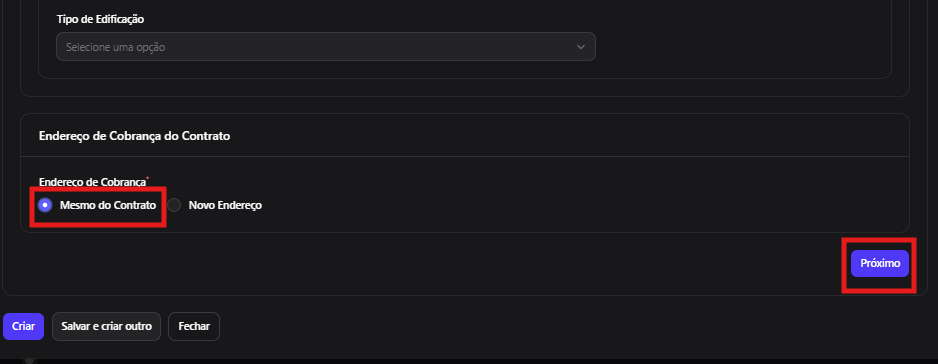Click the small triangle marker at bottom-left

29,360
